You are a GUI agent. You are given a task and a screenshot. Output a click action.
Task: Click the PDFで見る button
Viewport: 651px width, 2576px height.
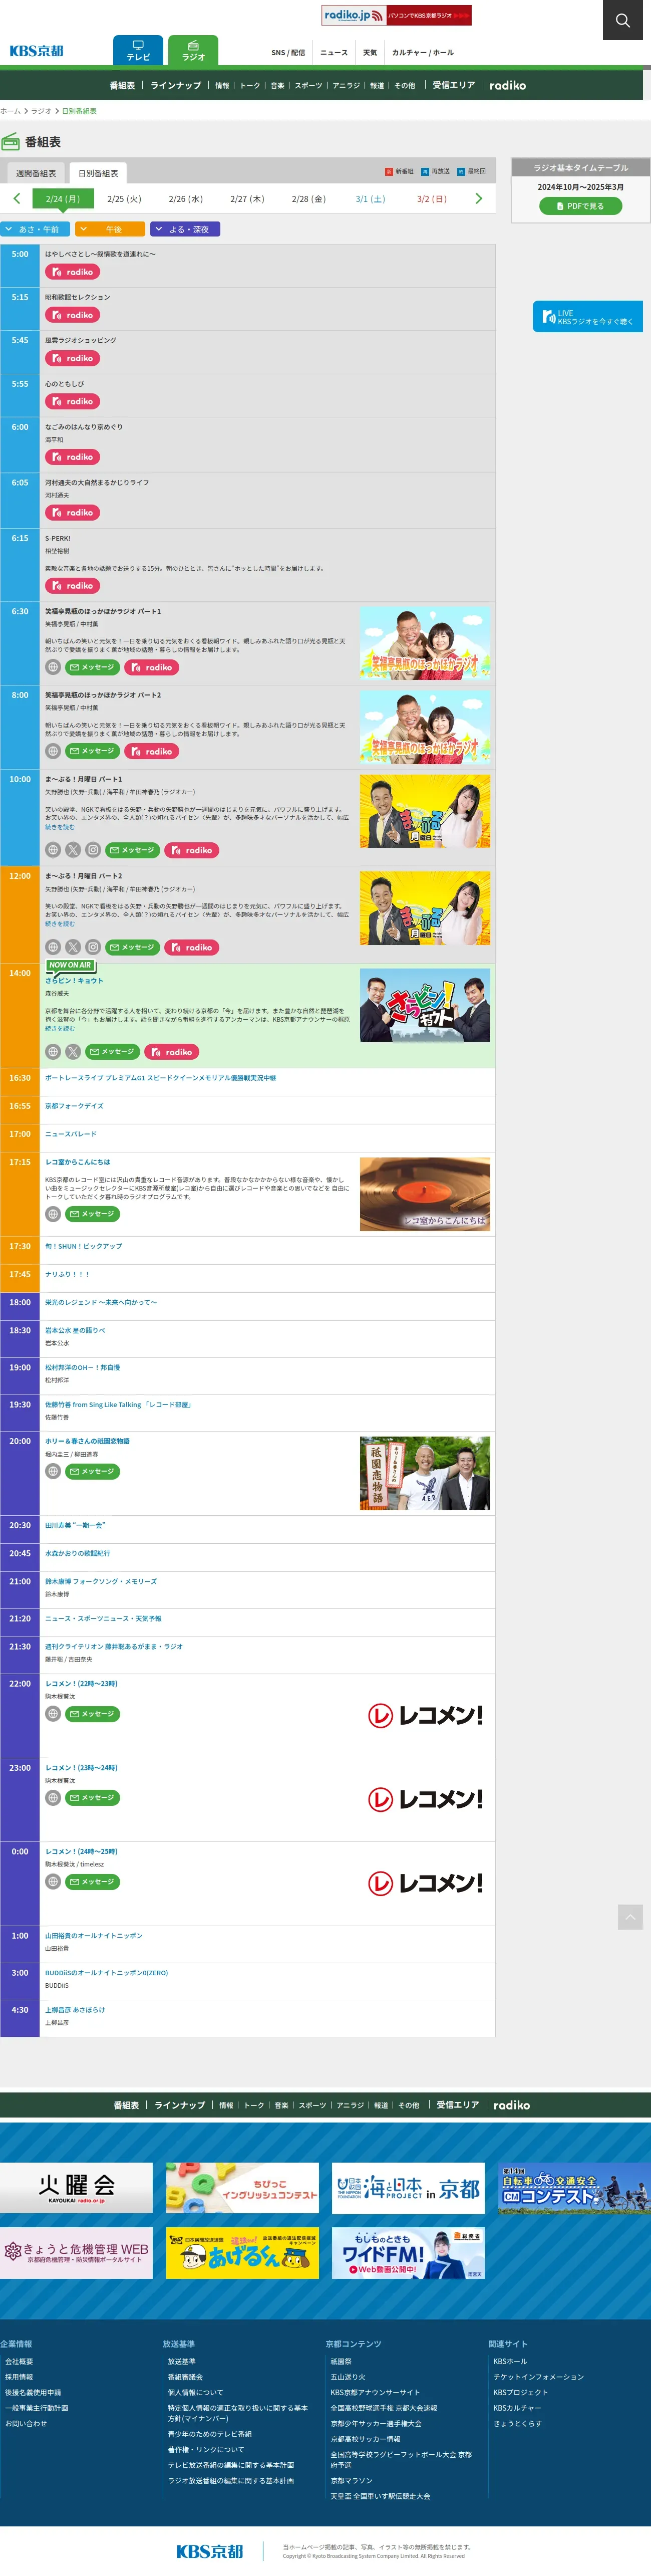pos(581,206)
